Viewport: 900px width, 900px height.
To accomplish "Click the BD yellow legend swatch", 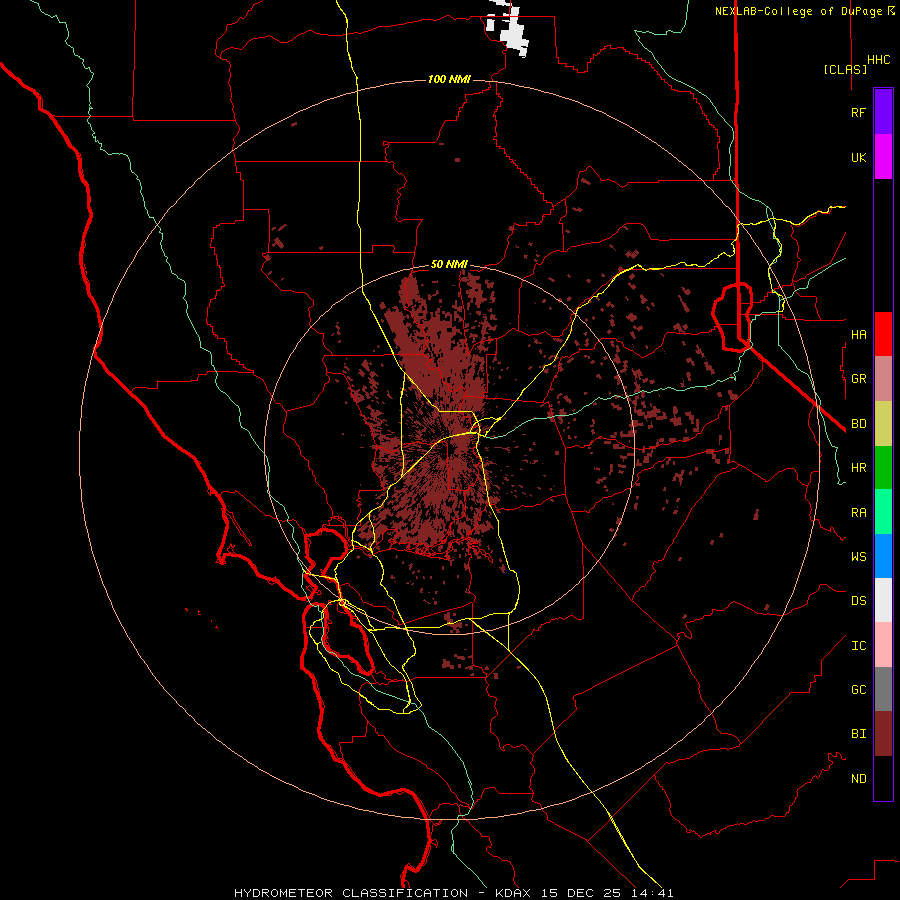I will point(883,424).
